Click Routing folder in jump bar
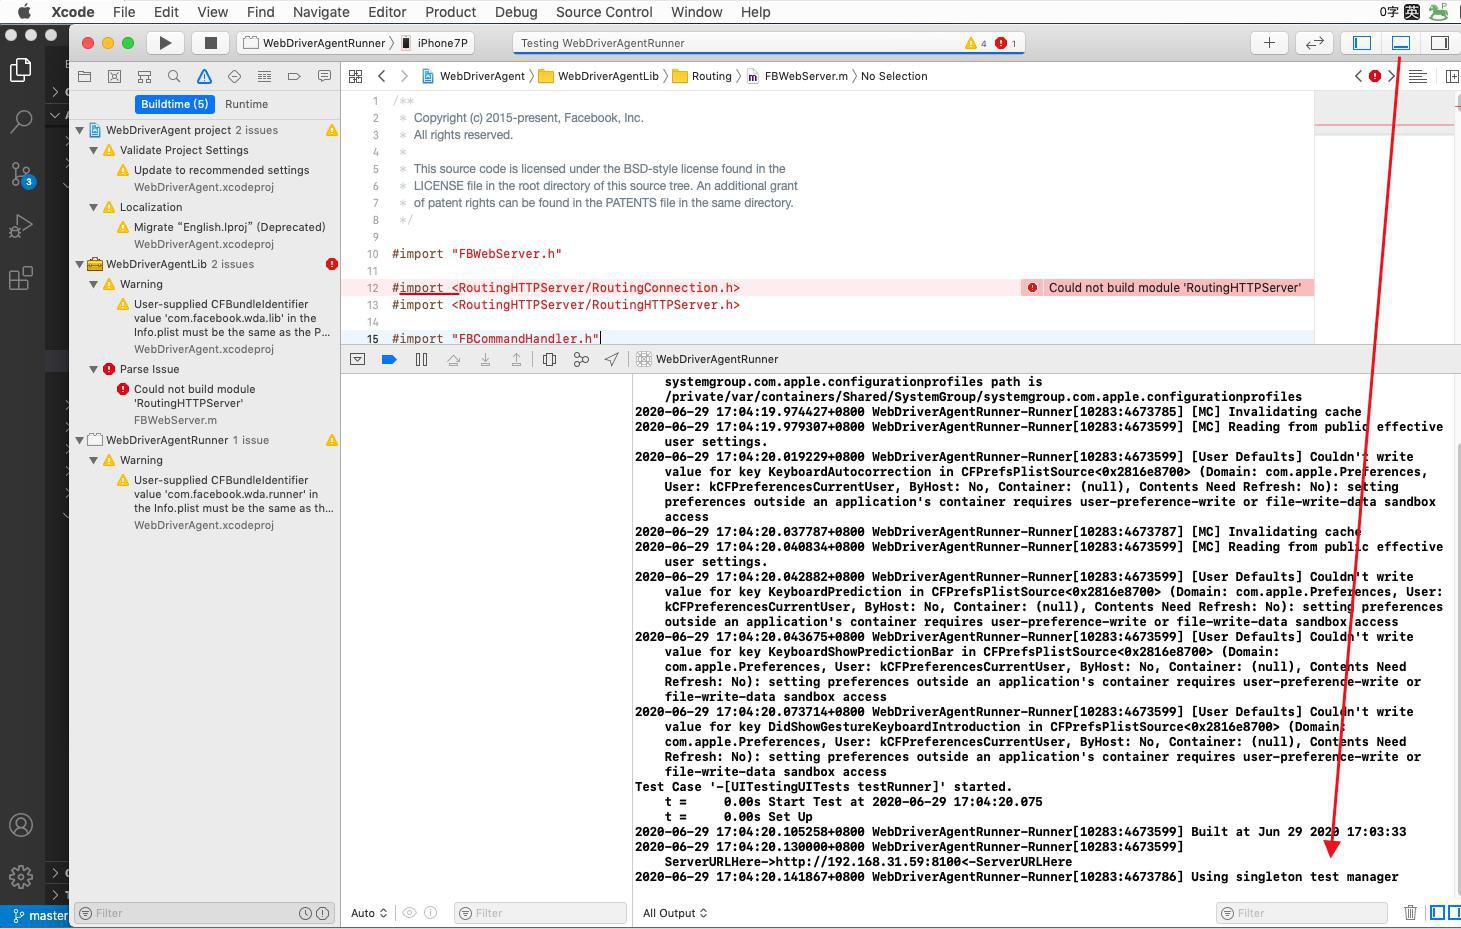The image size is (1461, 929). point(702,76)
